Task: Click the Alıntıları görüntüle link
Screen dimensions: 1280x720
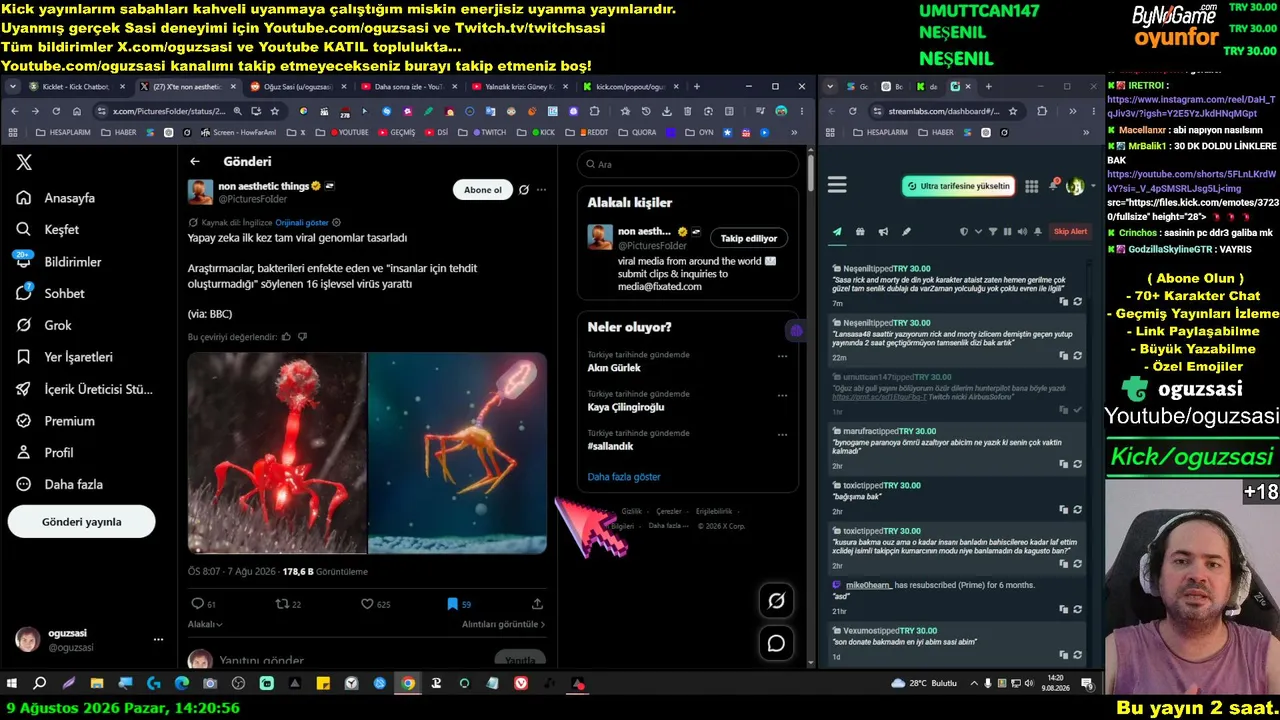Action: click(504, 624)
